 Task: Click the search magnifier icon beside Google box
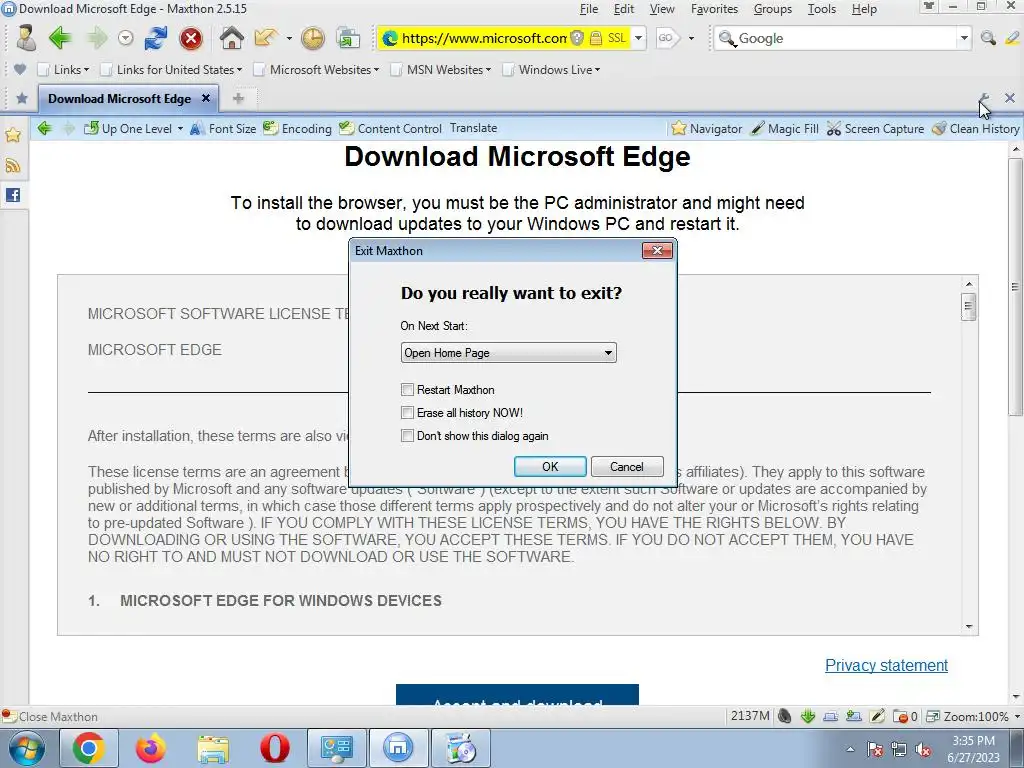pos(988,38)
